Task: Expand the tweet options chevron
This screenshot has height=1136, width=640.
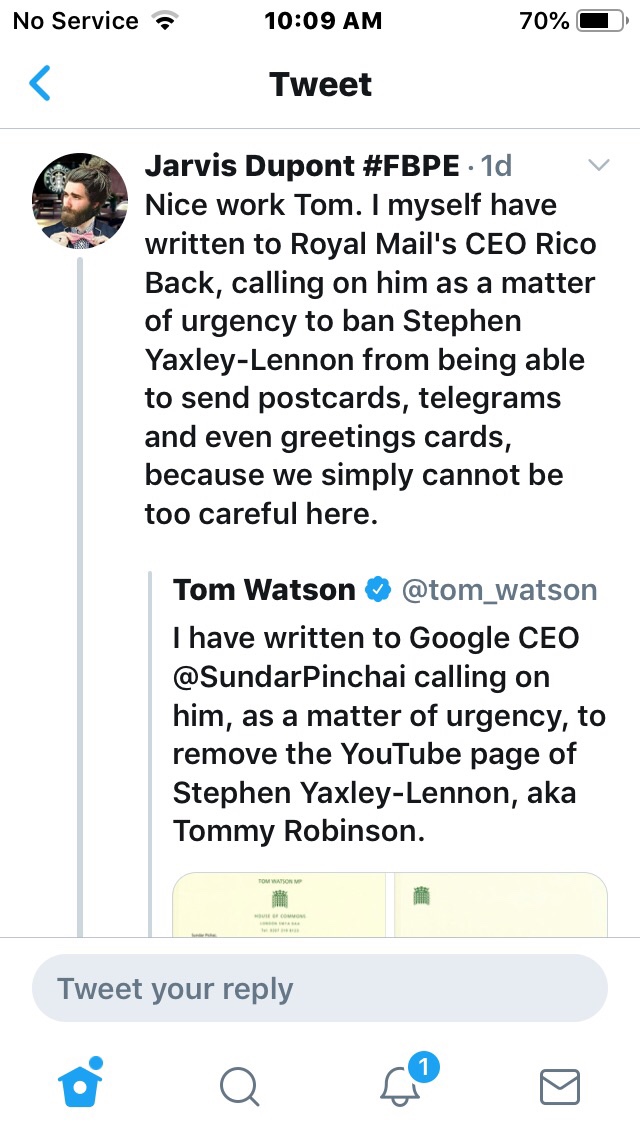Action: 598,166
